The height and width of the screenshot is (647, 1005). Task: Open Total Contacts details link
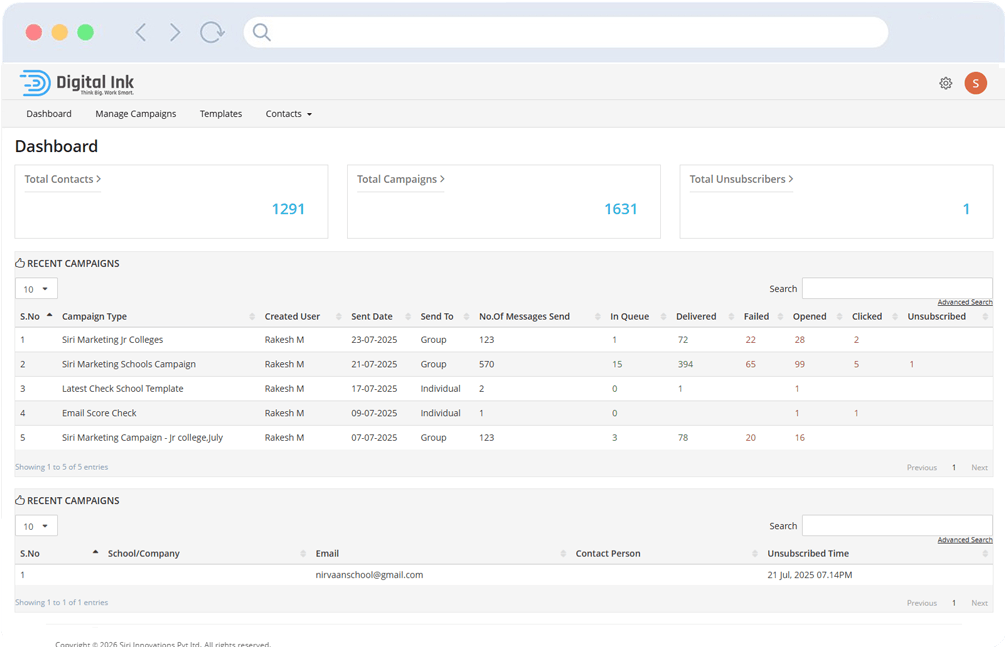[62, 179]
